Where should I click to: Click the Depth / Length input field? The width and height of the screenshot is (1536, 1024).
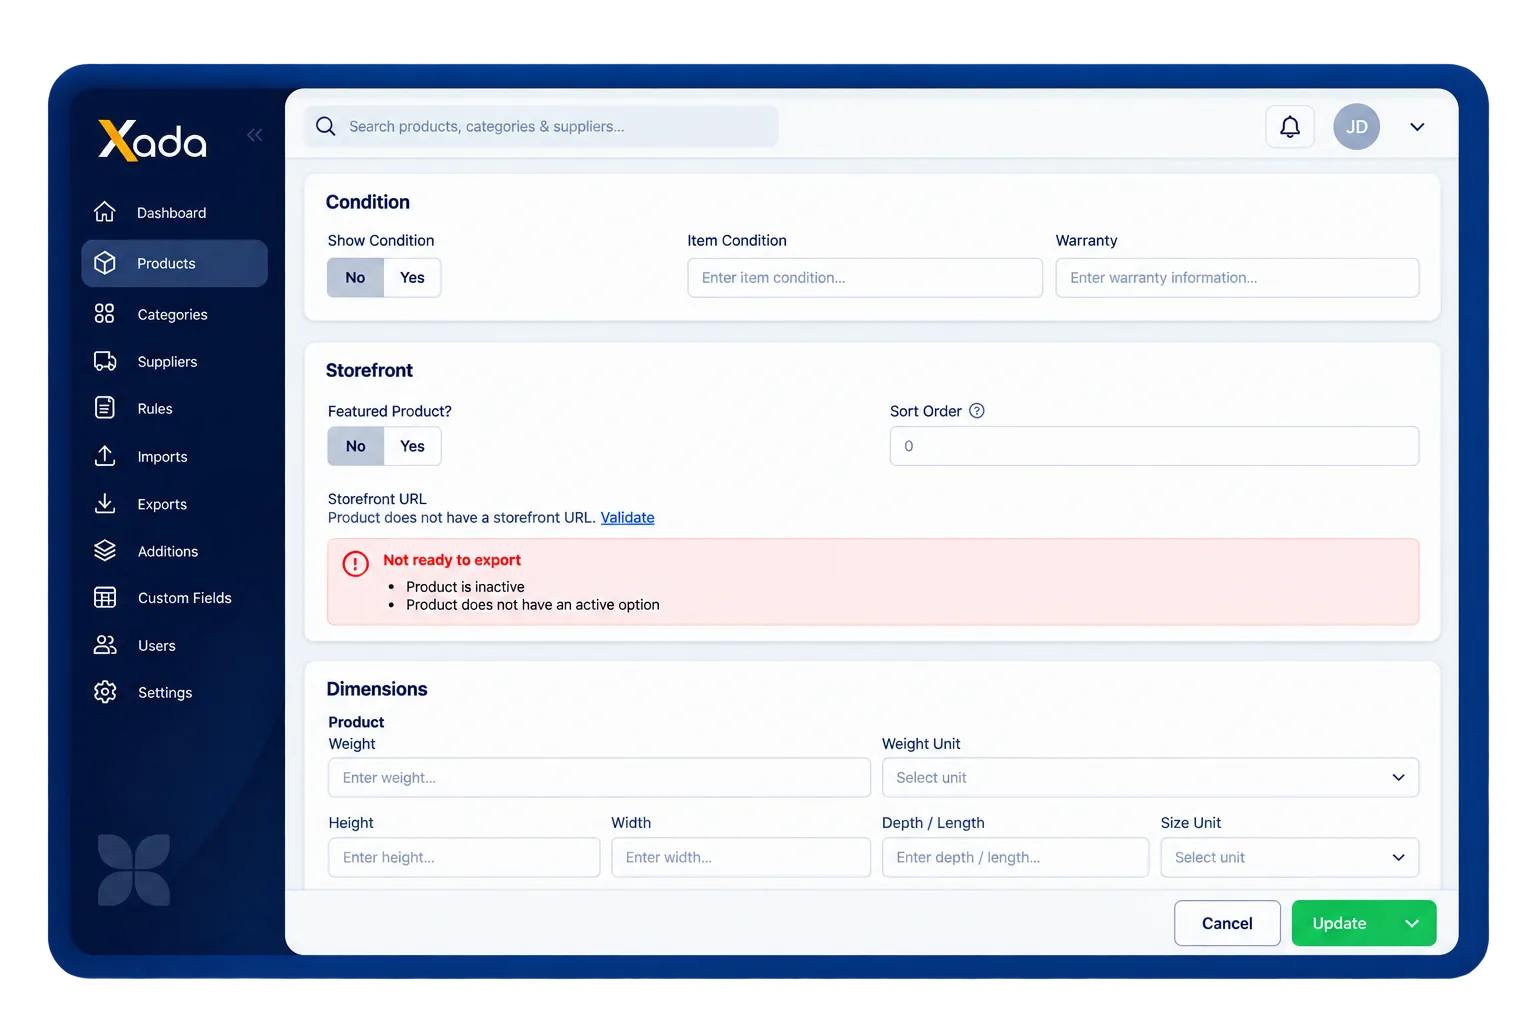coord(1015,858)
